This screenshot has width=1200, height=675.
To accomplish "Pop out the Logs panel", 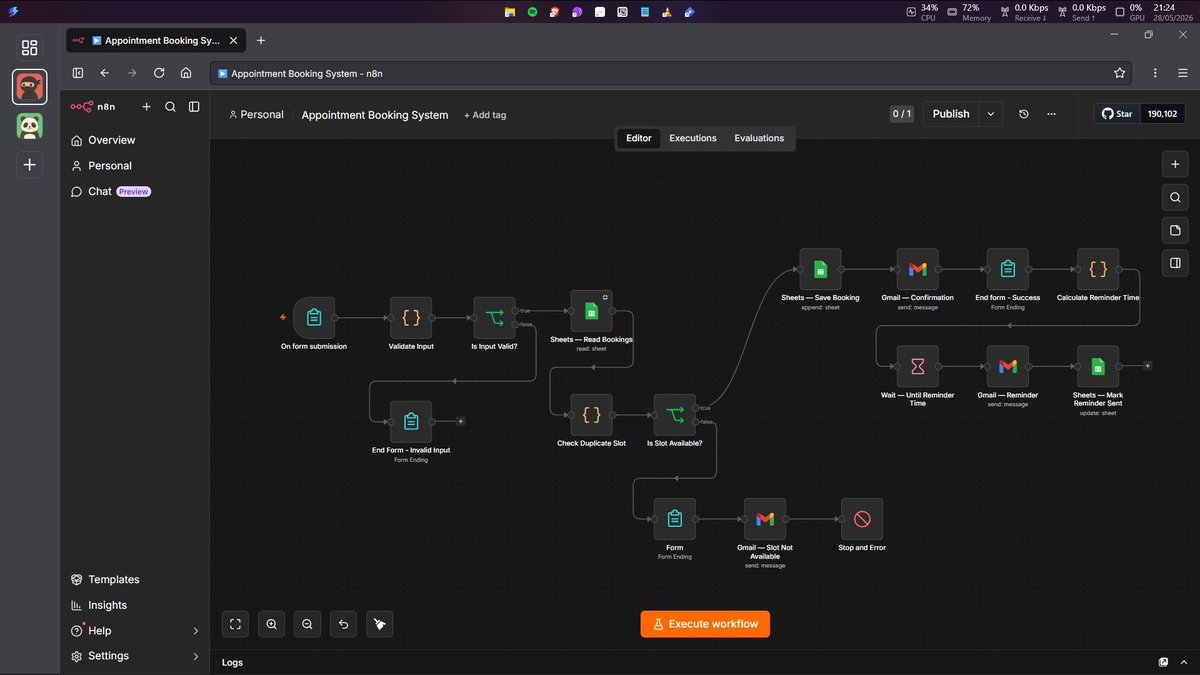I will coord(1163,662).
